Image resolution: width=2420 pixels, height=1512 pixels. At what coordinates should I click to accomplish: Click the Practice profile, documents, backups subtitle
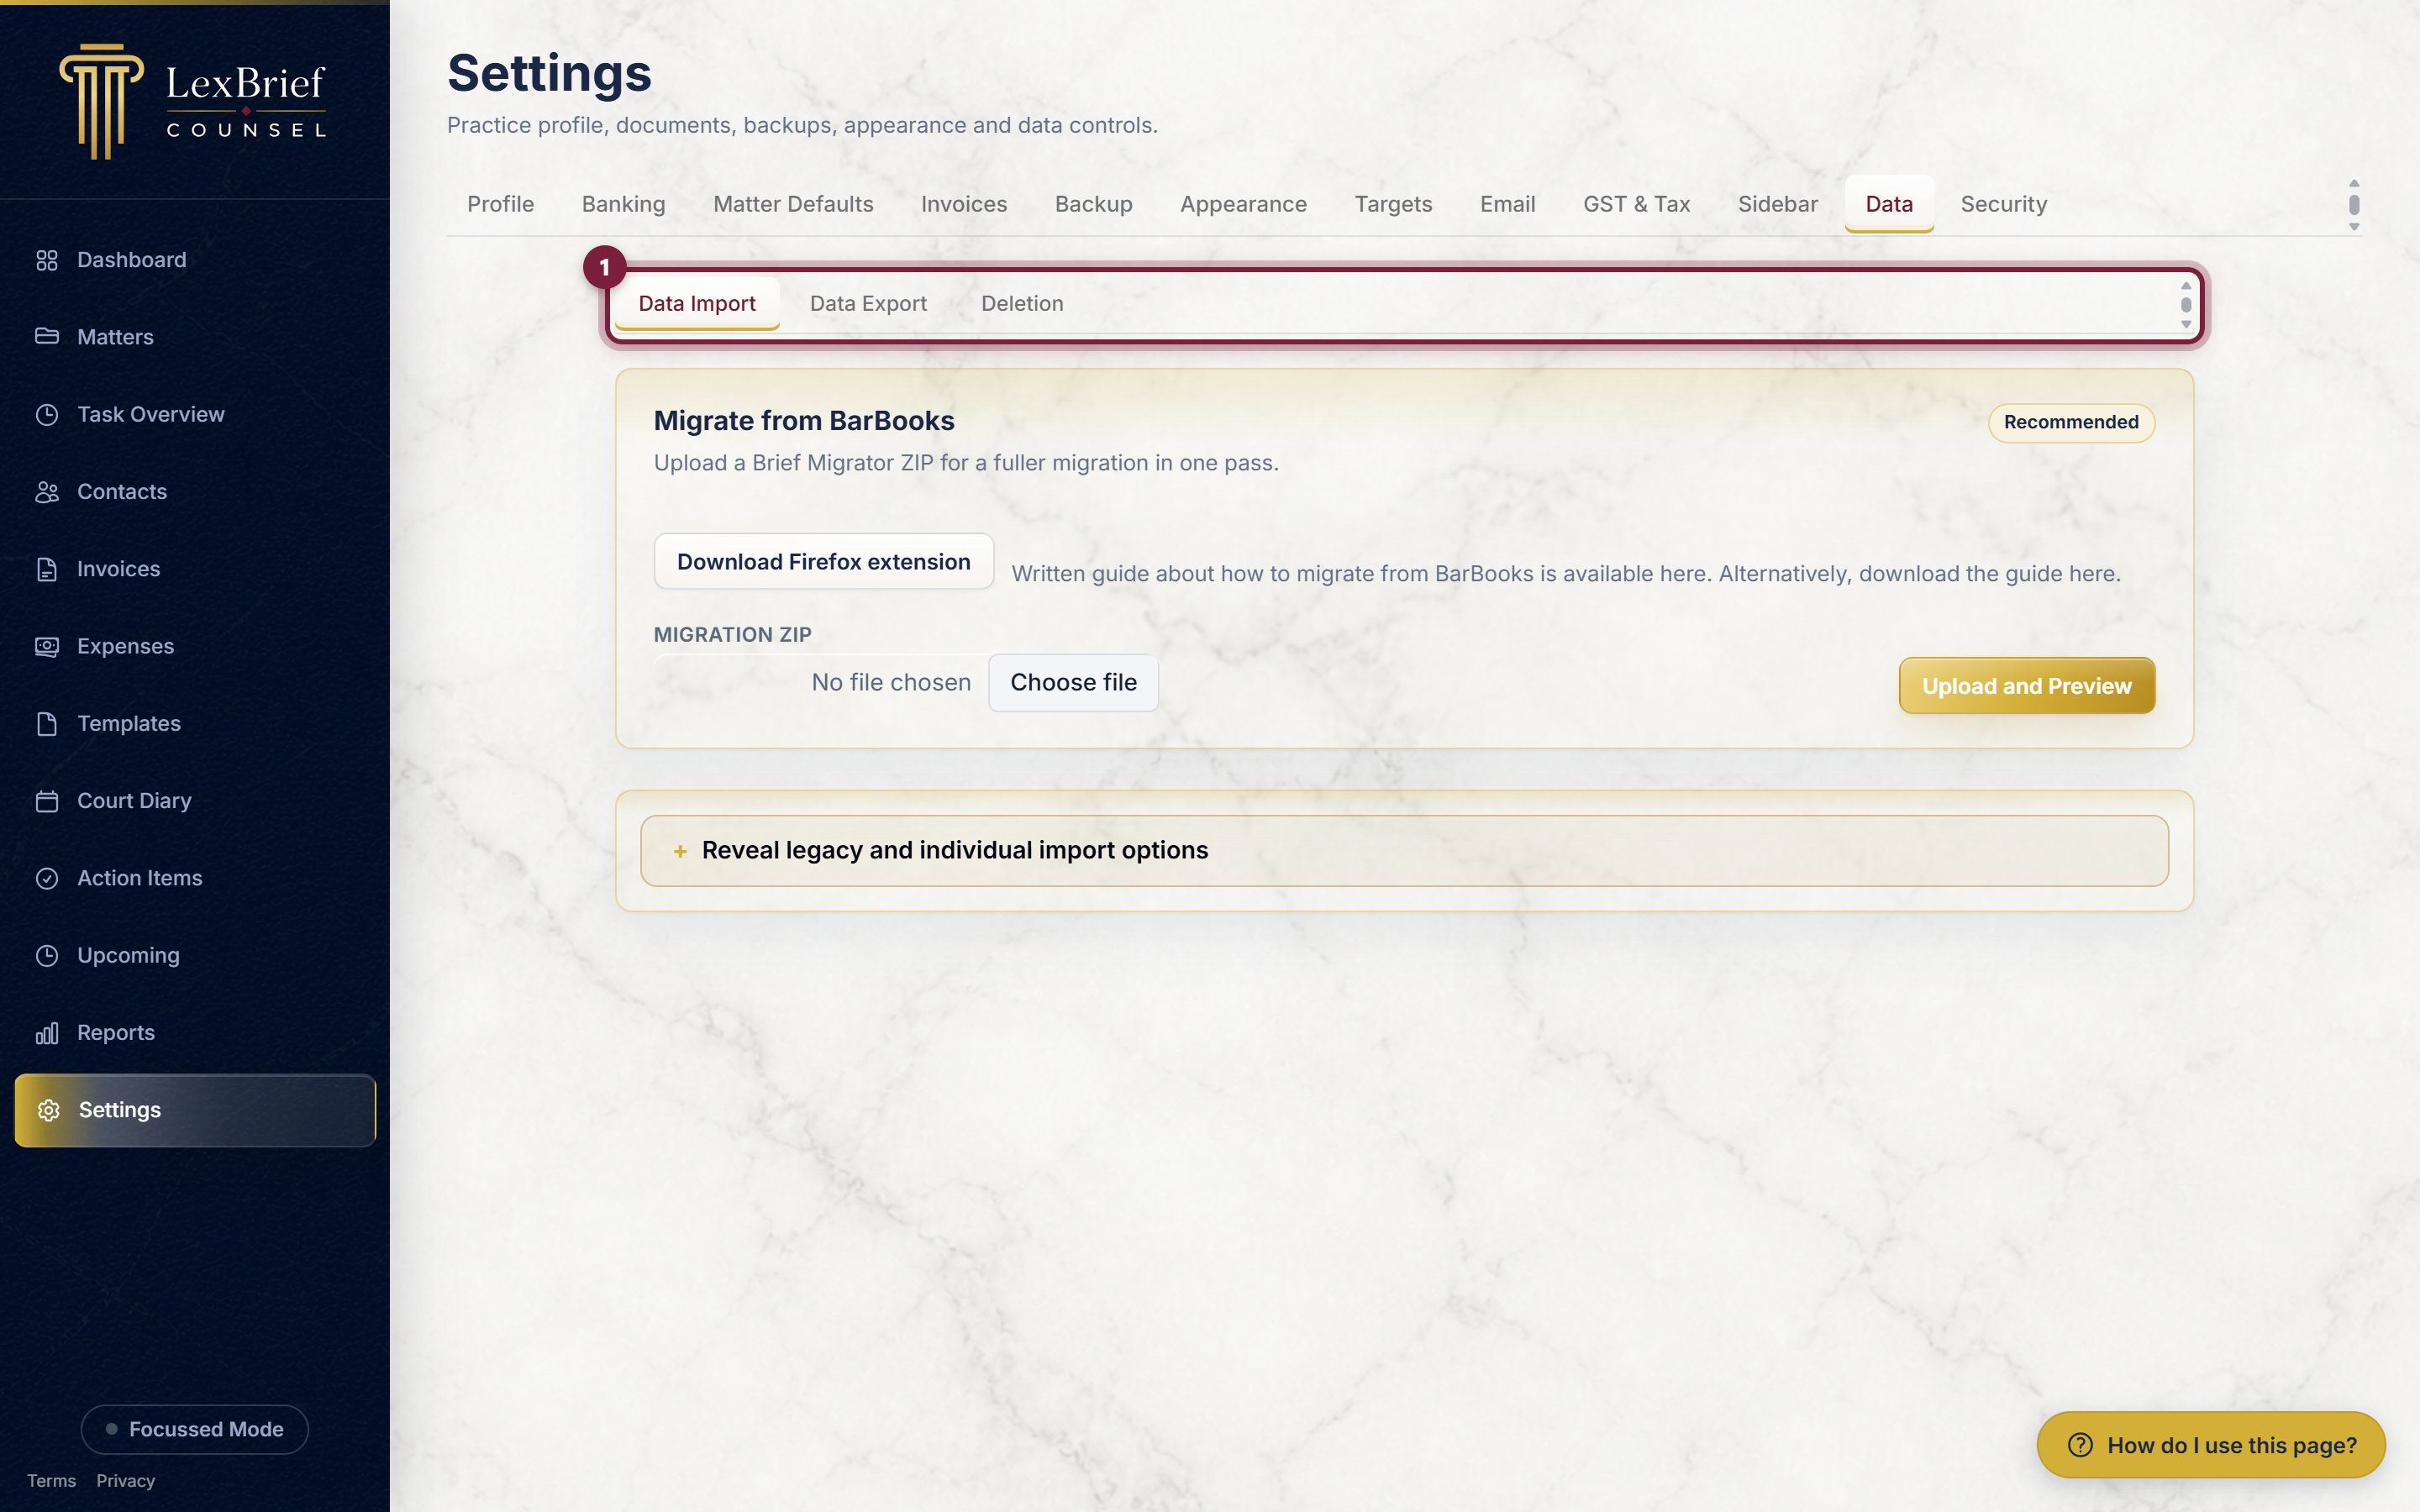click(802, 125)
